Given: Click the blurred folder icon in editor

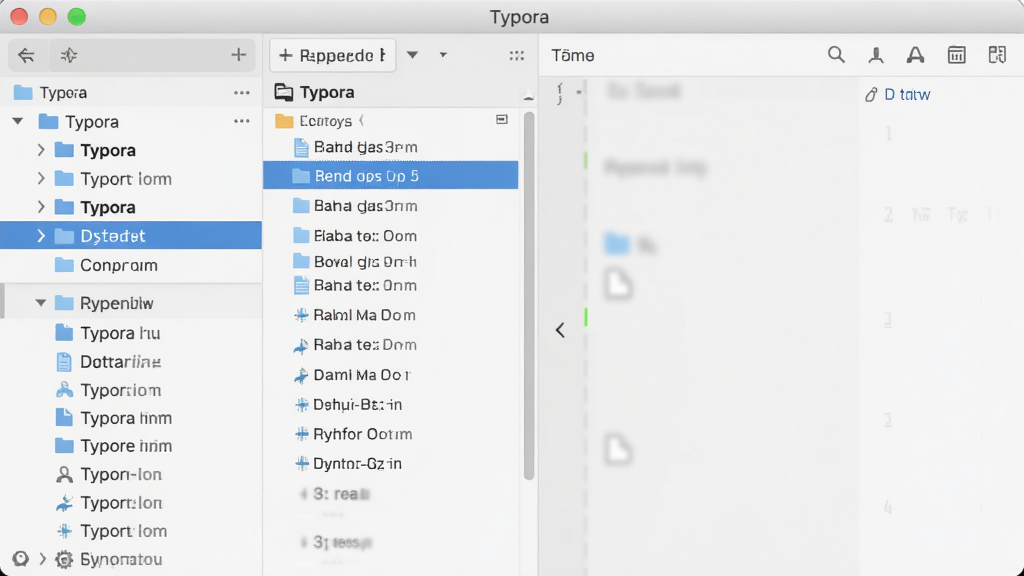Looking at the screenshot, I should [x=616, y=243].
